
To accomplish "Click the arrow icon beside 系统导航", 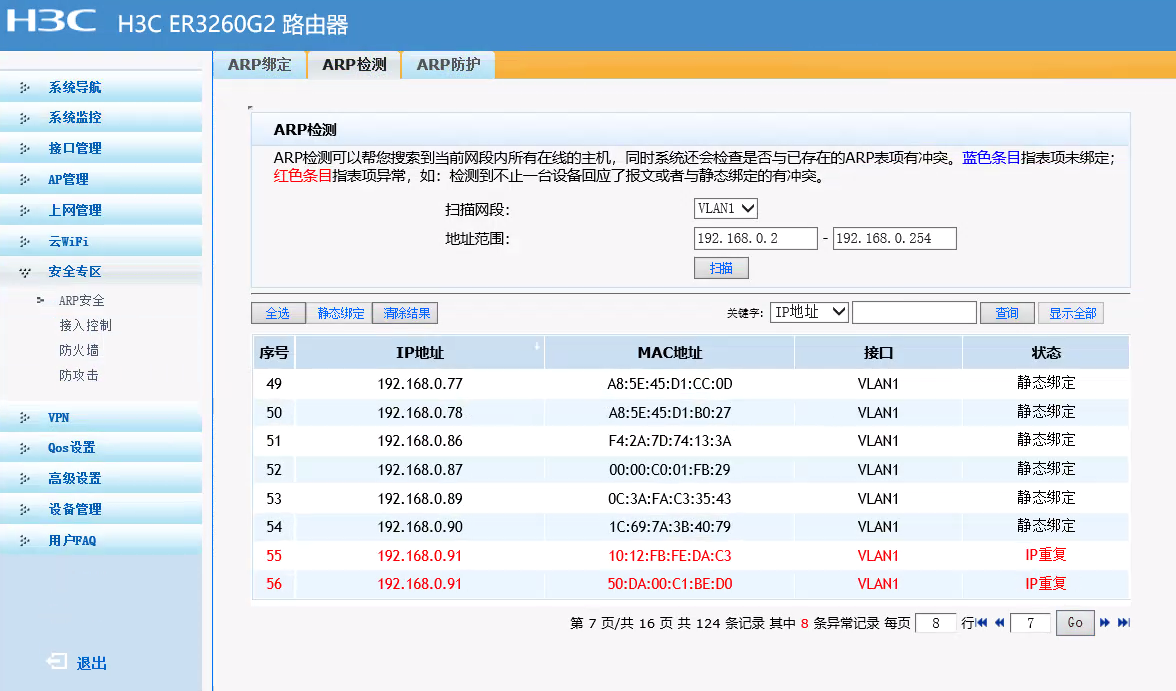I will point(25,88).
